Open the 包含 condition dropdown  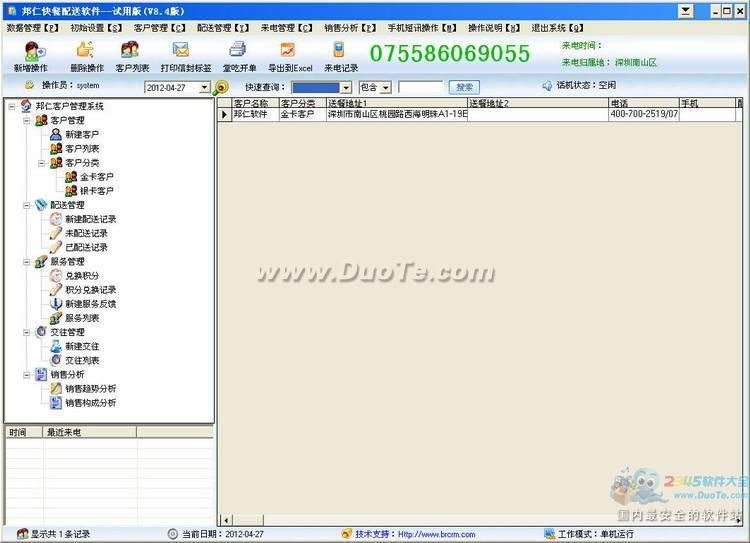tap(386, 88)
